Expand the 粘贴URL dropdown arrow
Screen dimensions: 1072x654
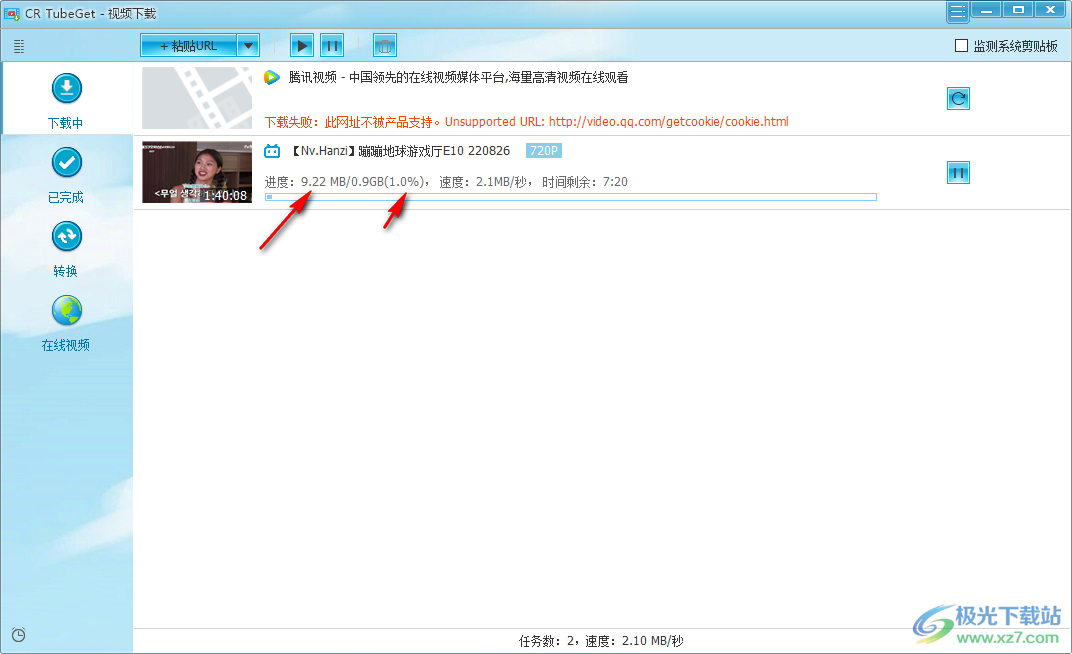[x=248, y=46]
